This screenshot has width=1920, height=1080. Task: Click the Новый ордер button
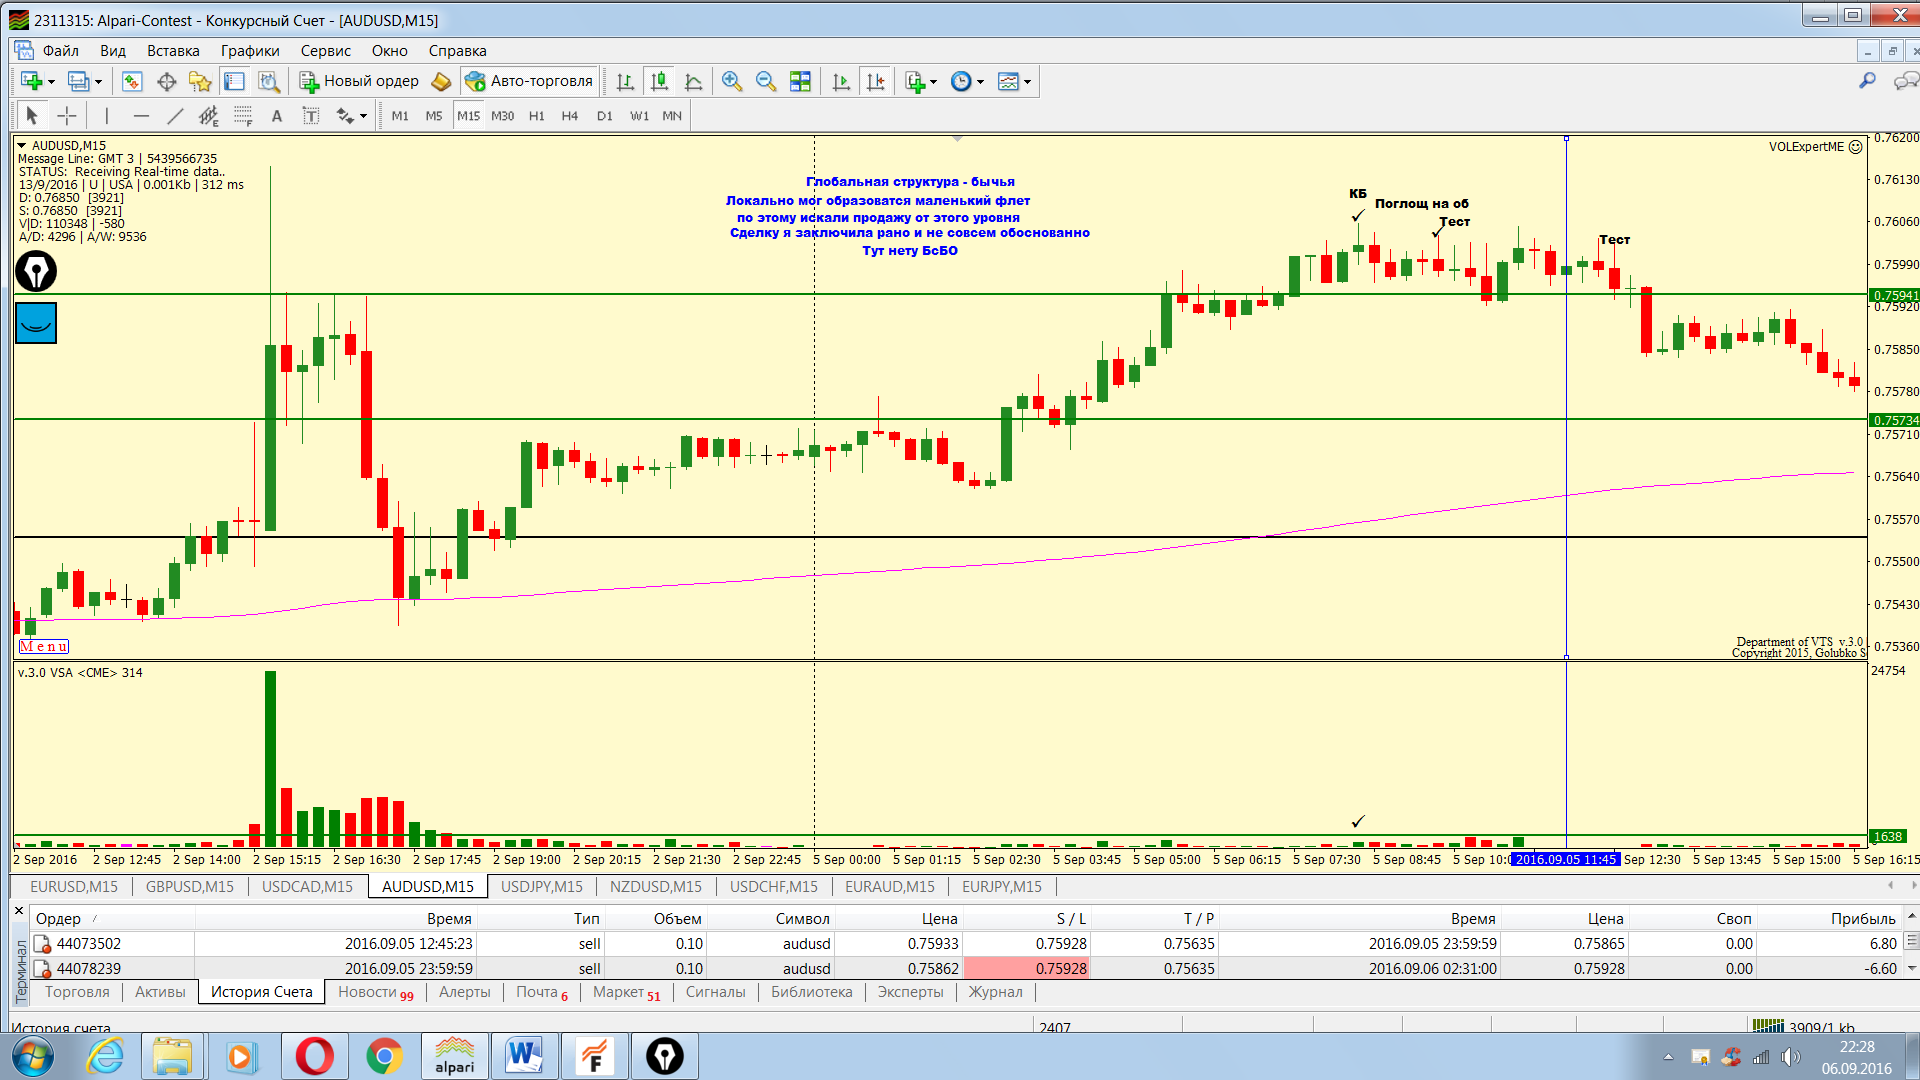(x=360, y=81)
